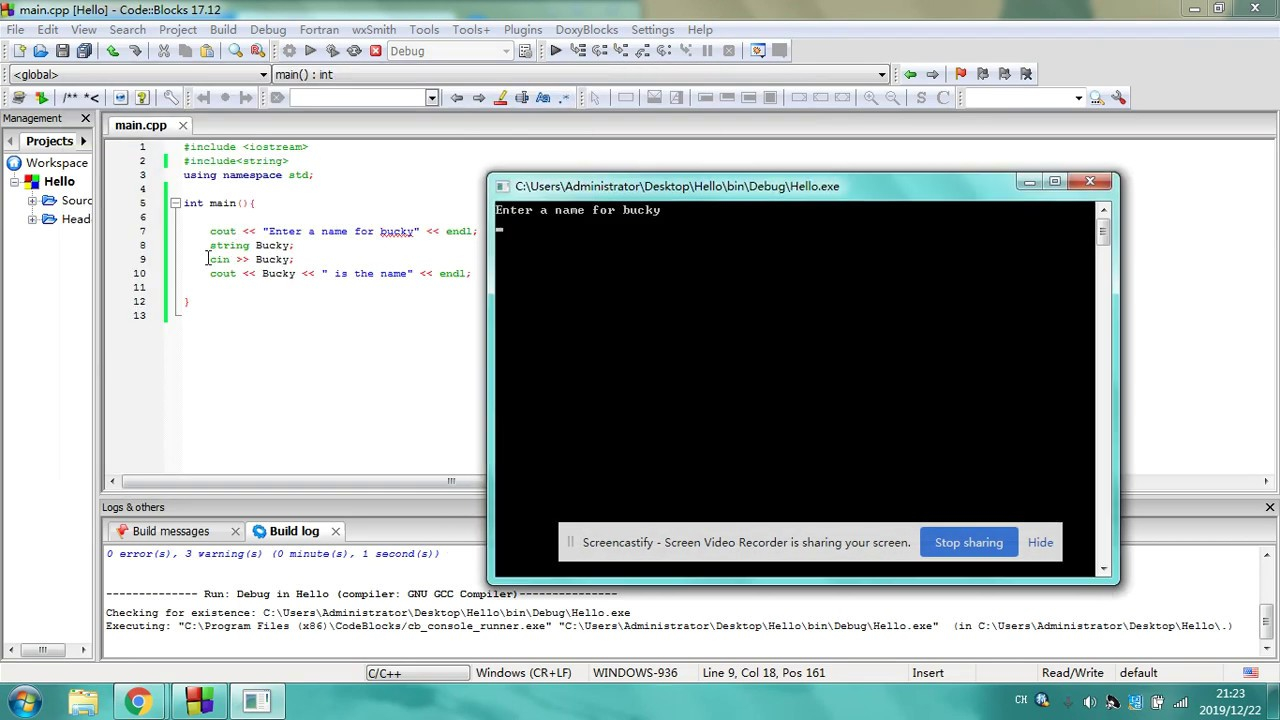1280x720 pixels.
Task: Close the main.cpp tab
Action: pos(183,125)
